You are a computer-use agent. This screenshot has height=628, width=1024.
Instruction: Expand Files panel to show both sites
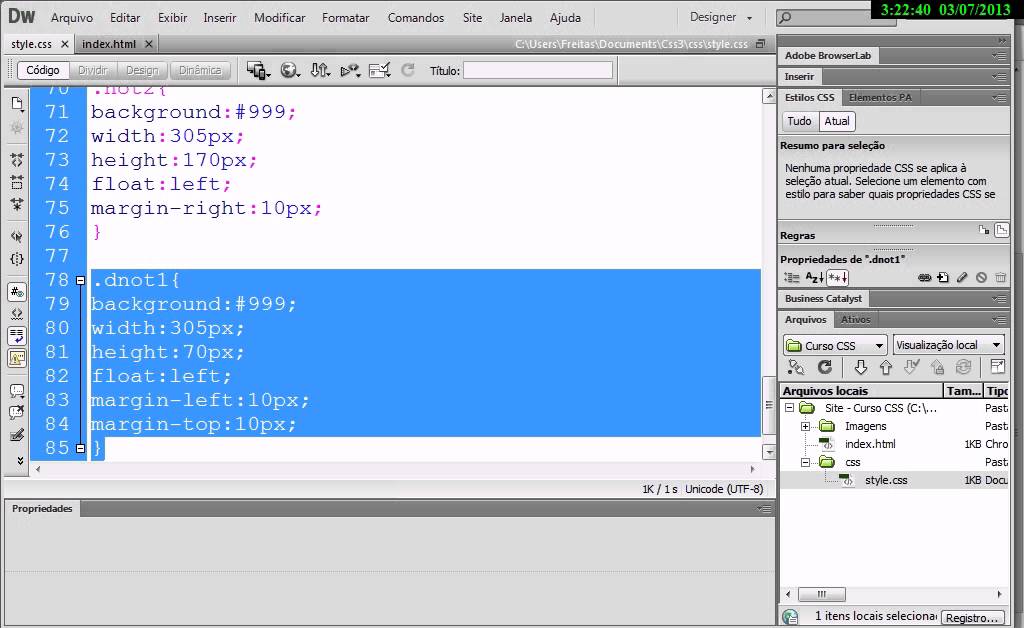(997, 367)
